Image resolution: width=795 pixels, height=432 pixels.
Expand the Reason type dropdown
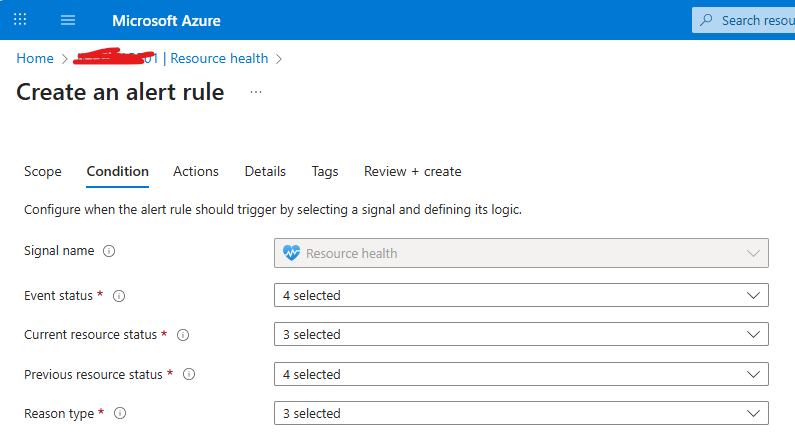521,413
